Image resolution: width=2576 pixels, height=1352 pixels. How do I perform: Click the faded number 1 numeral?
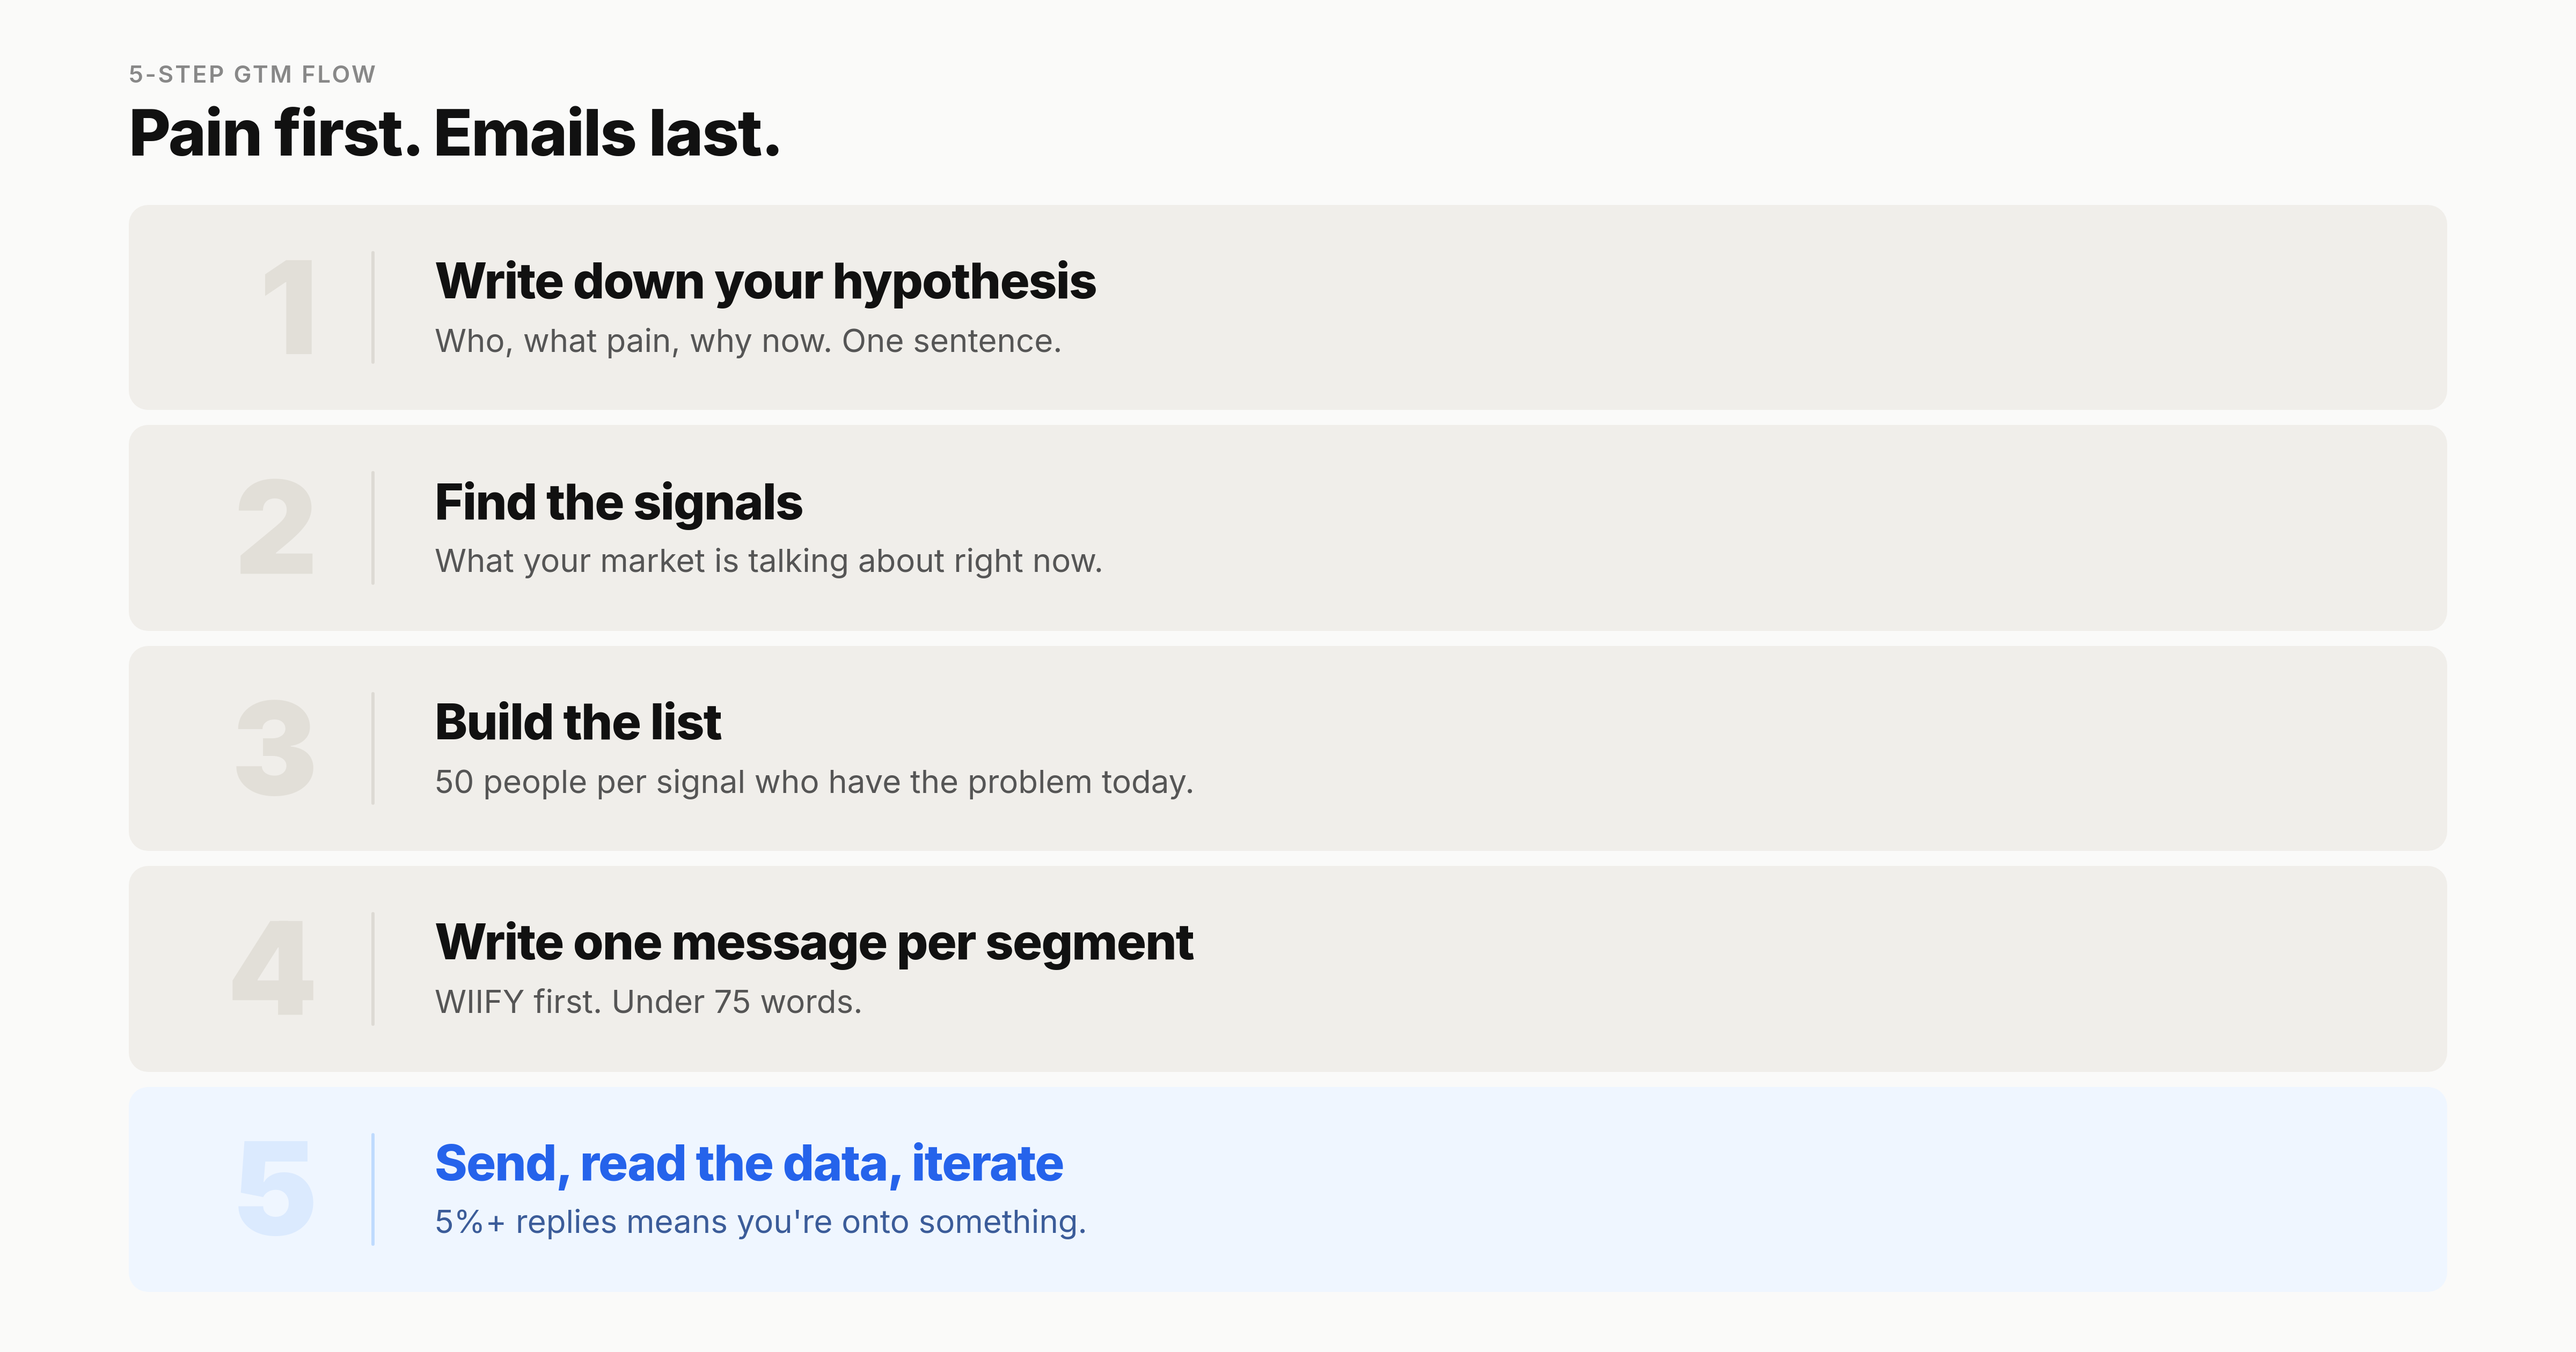pyautogui.click(x=290, y=307)
